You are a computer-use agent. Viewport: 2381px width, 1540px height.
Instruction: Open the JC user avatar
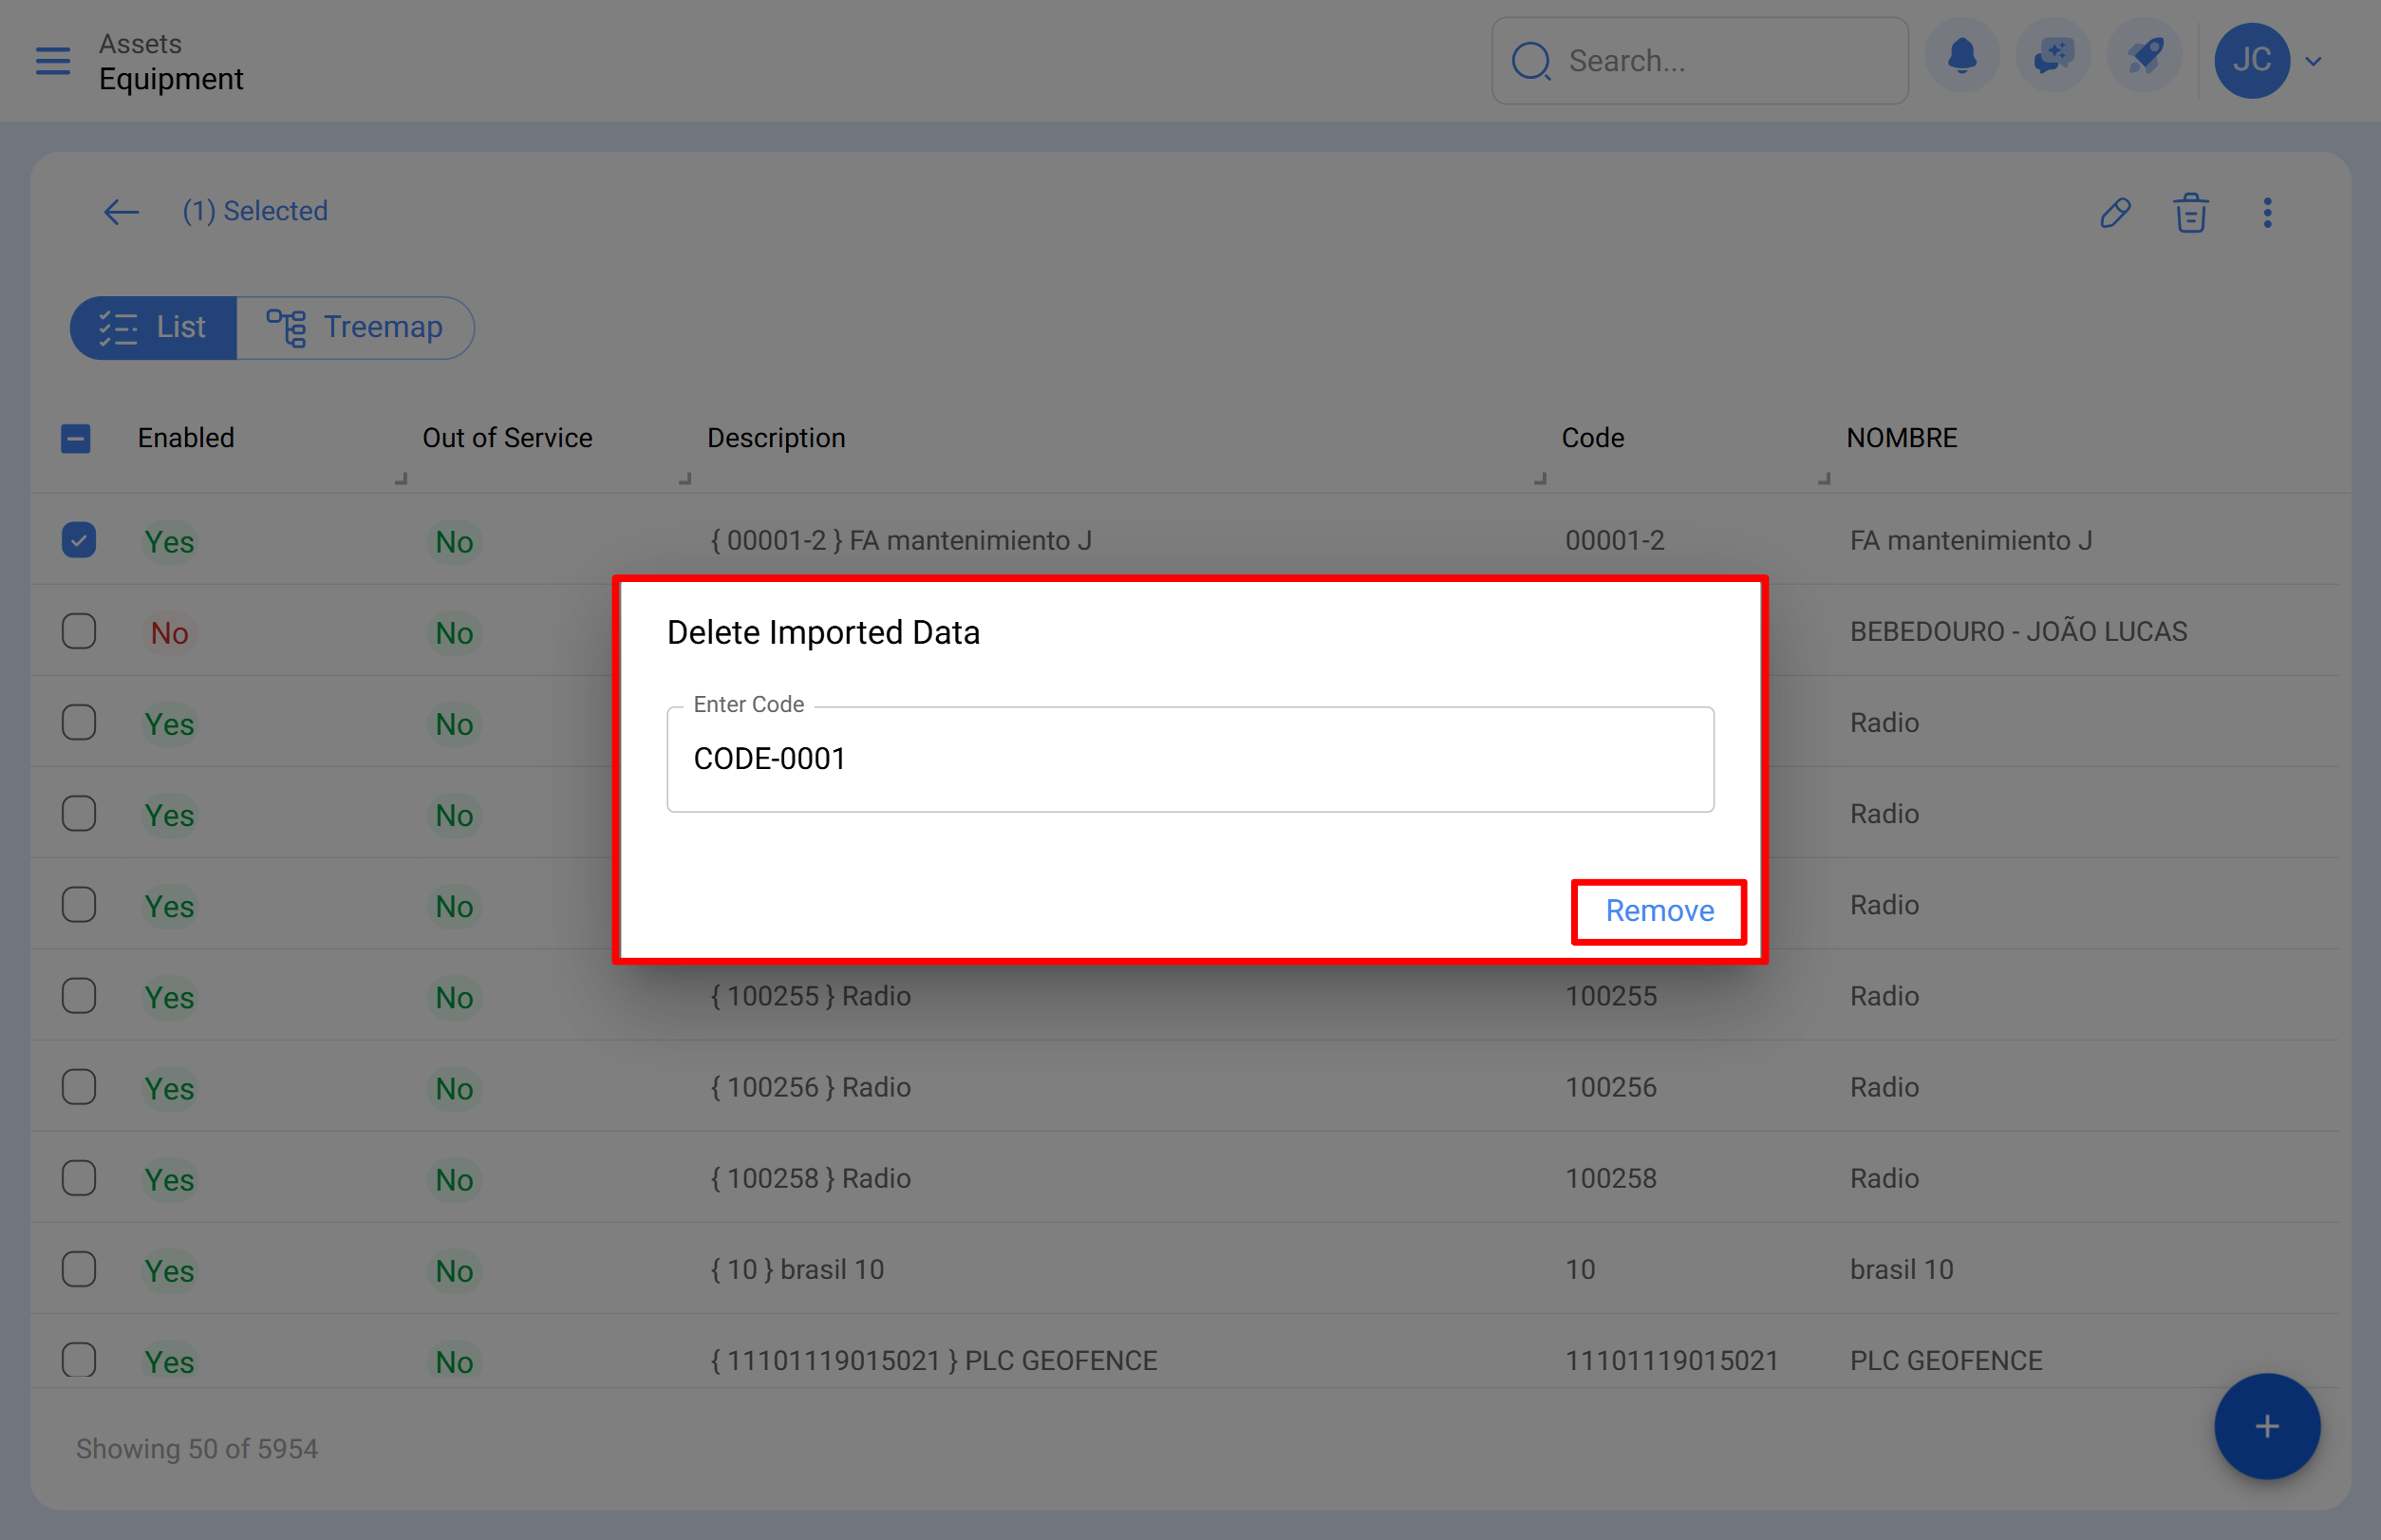pyautogui.click(x=2252, y=60)
